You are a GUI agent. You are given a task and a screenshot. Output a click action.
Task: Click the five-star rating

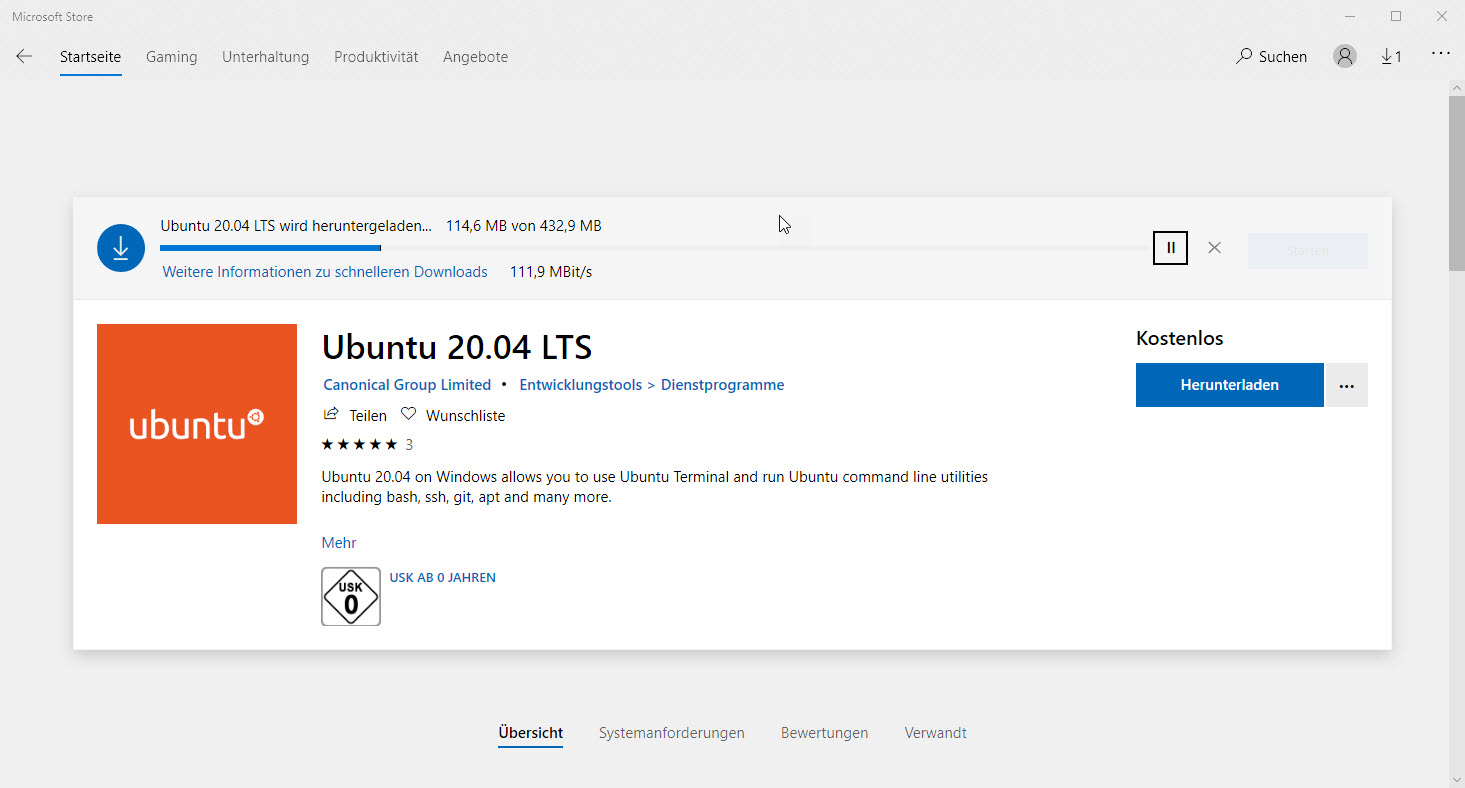(x=359, y=444)
